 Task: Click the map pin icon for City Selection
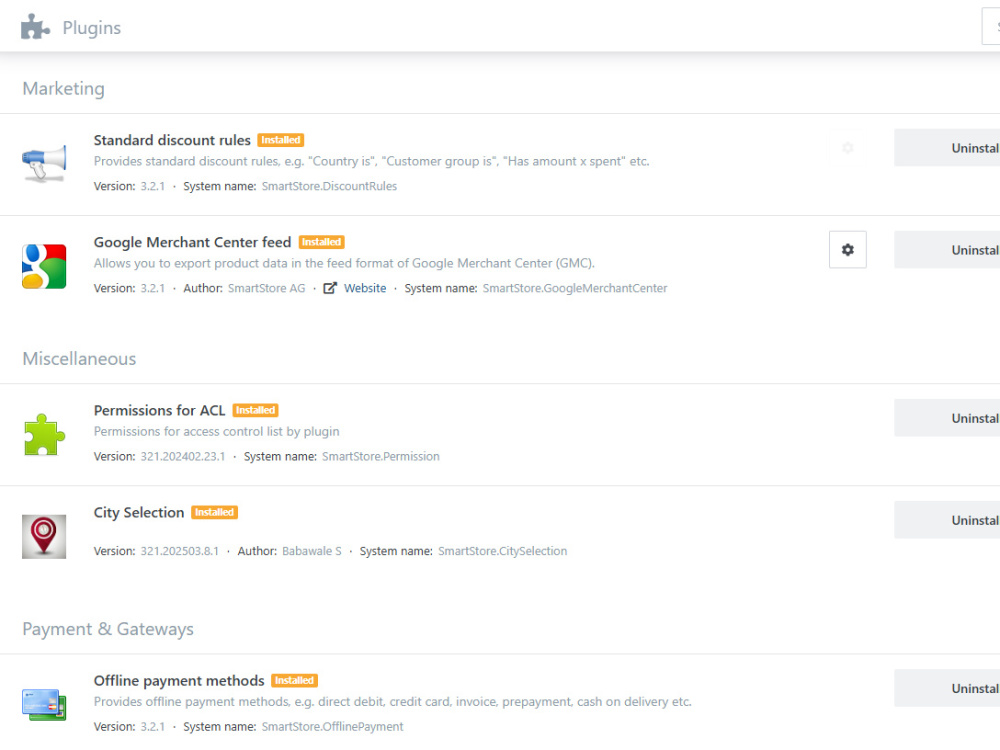(x=44, y=536)
